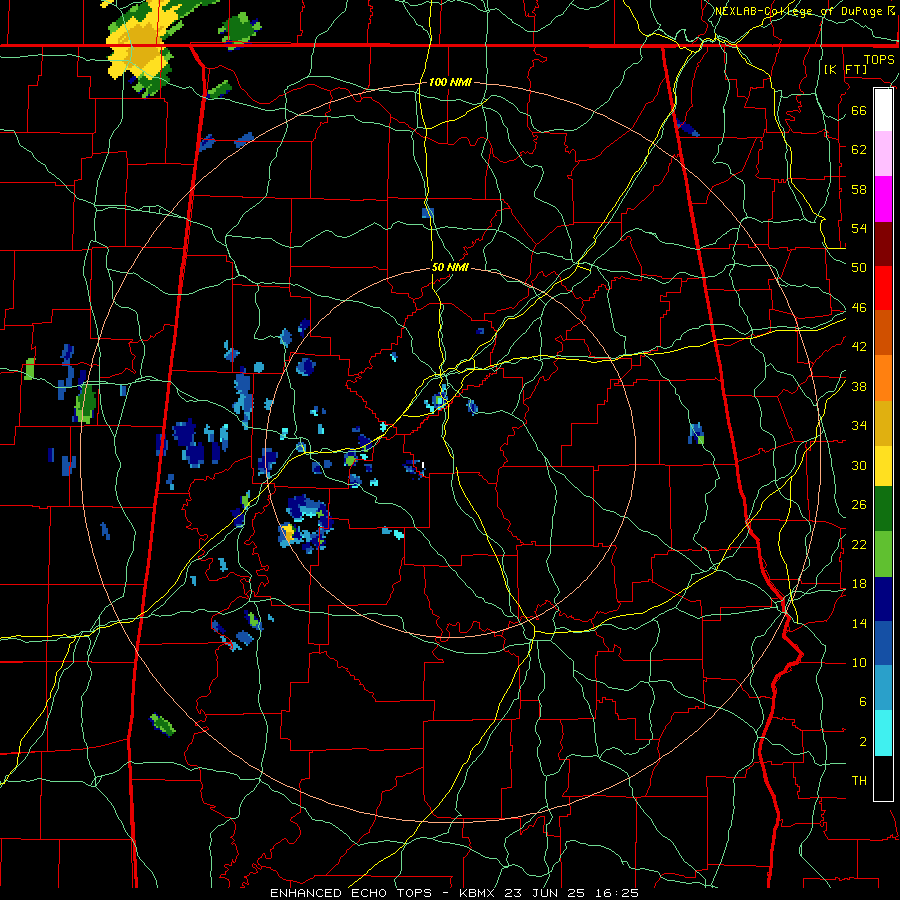Click the TH threshold label
The height and width of the screenshot is (900, 900).
[x=859, y=781]
